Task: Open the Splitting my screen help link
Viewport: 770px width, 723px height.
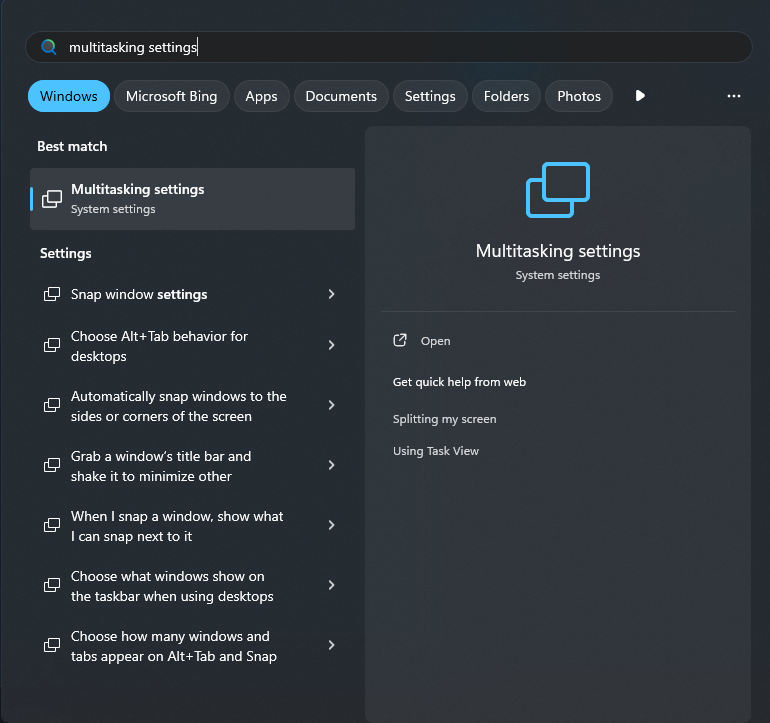Action: coord(444,419)
